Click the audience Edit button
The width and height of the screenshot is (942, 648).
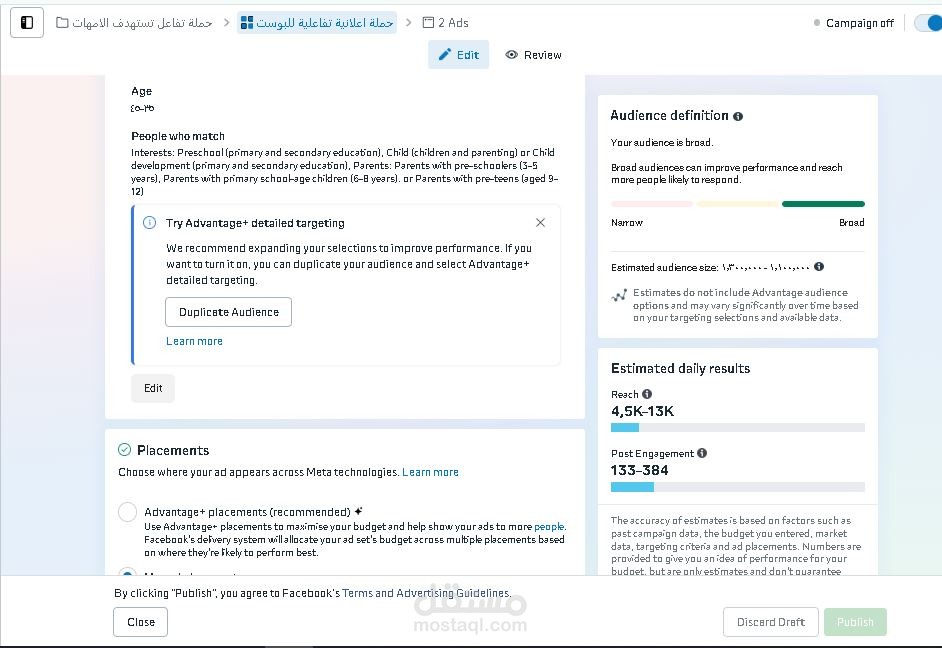pyautogui.click(x=153, y=388)
